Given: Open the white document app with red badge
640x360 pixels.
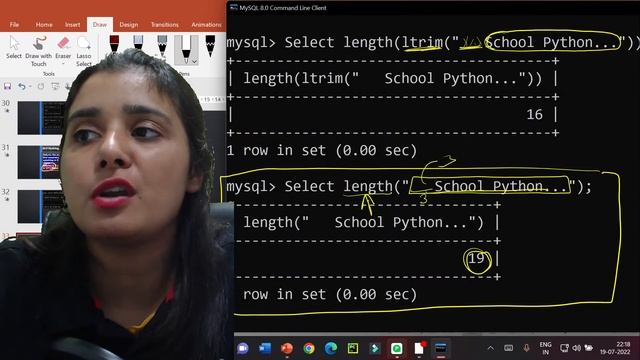Looking at the screenshot, I should click(x=419, y=348).
